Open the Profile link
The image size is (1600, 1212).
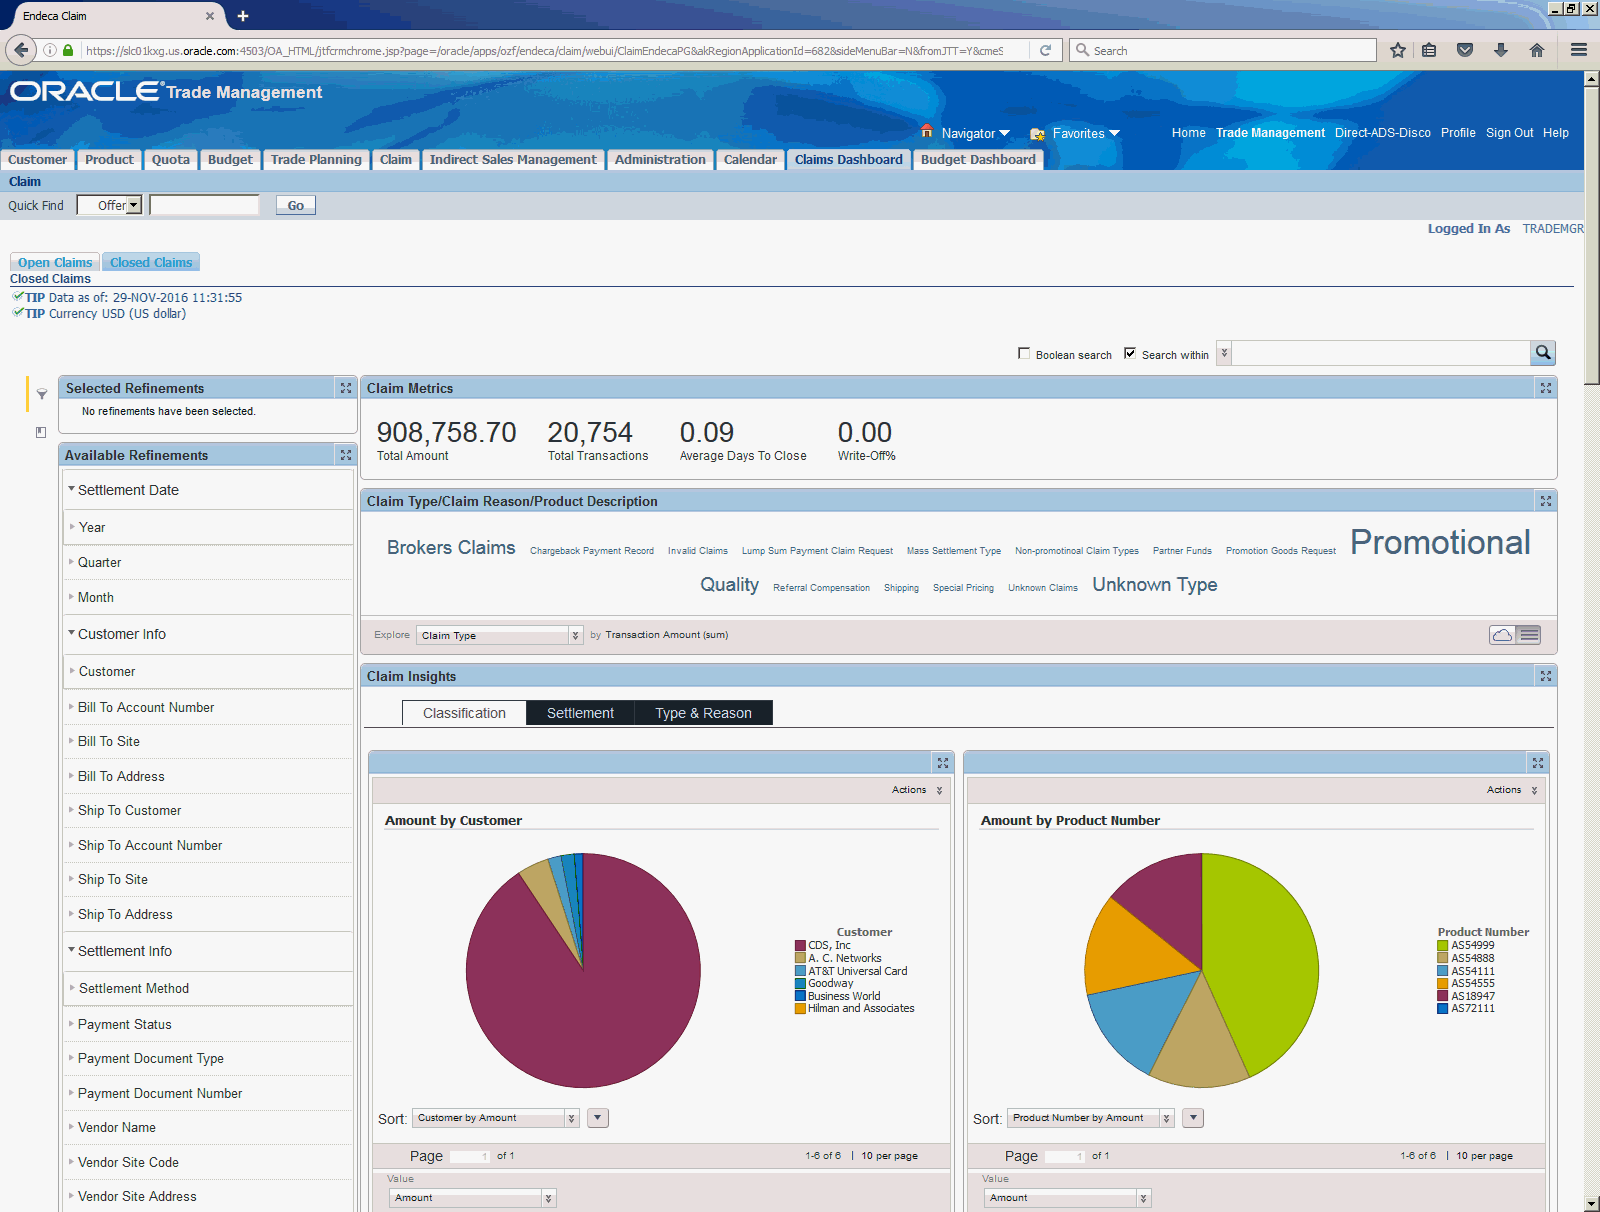[1458, 133]
